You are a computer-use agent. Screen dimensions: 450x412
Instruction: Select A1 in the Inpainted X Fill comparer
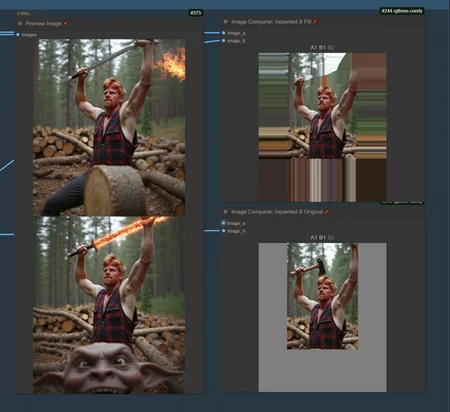coord(314,48)
